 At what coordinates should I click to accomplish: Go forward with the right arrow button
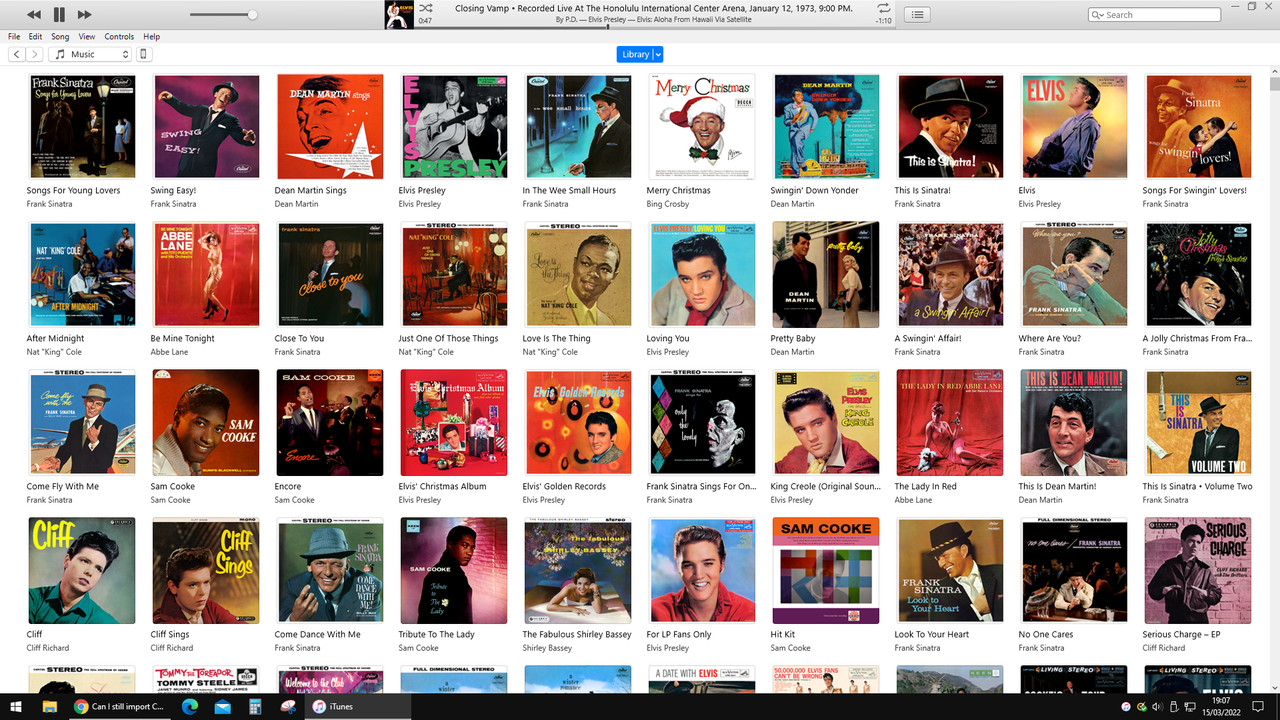click(x=35, y=54)
